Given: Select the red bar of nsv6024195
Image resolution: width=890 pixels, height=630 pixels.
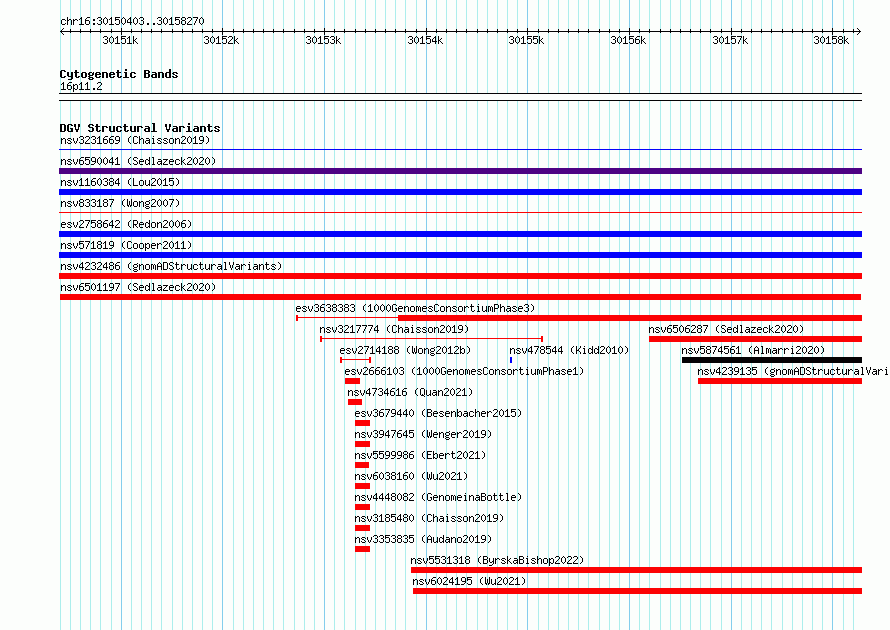Looking at the screenshot, I should 637,591.
